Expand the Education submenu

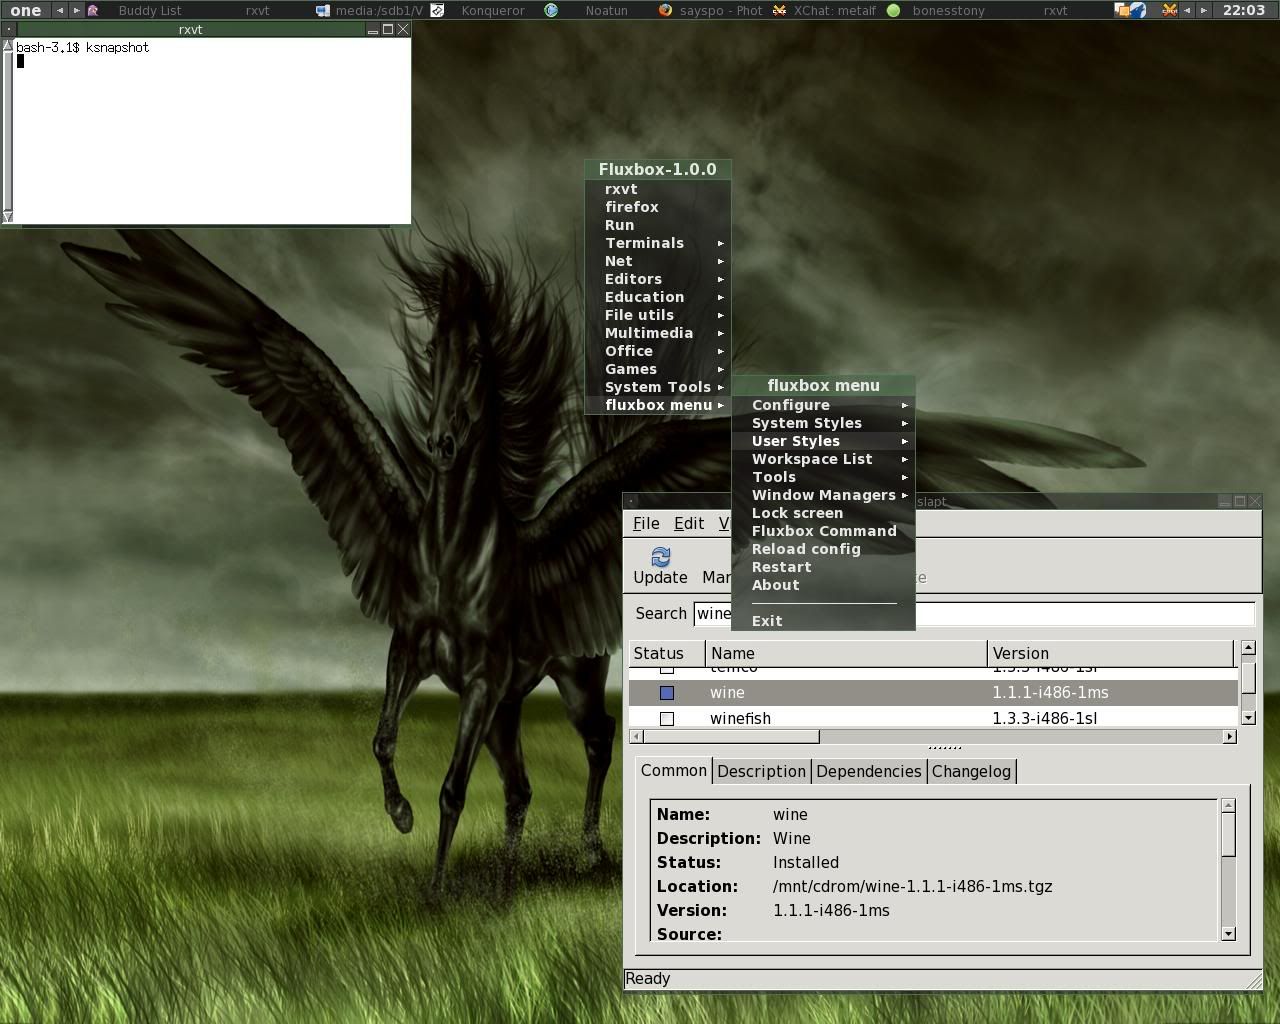coord(658,297)
